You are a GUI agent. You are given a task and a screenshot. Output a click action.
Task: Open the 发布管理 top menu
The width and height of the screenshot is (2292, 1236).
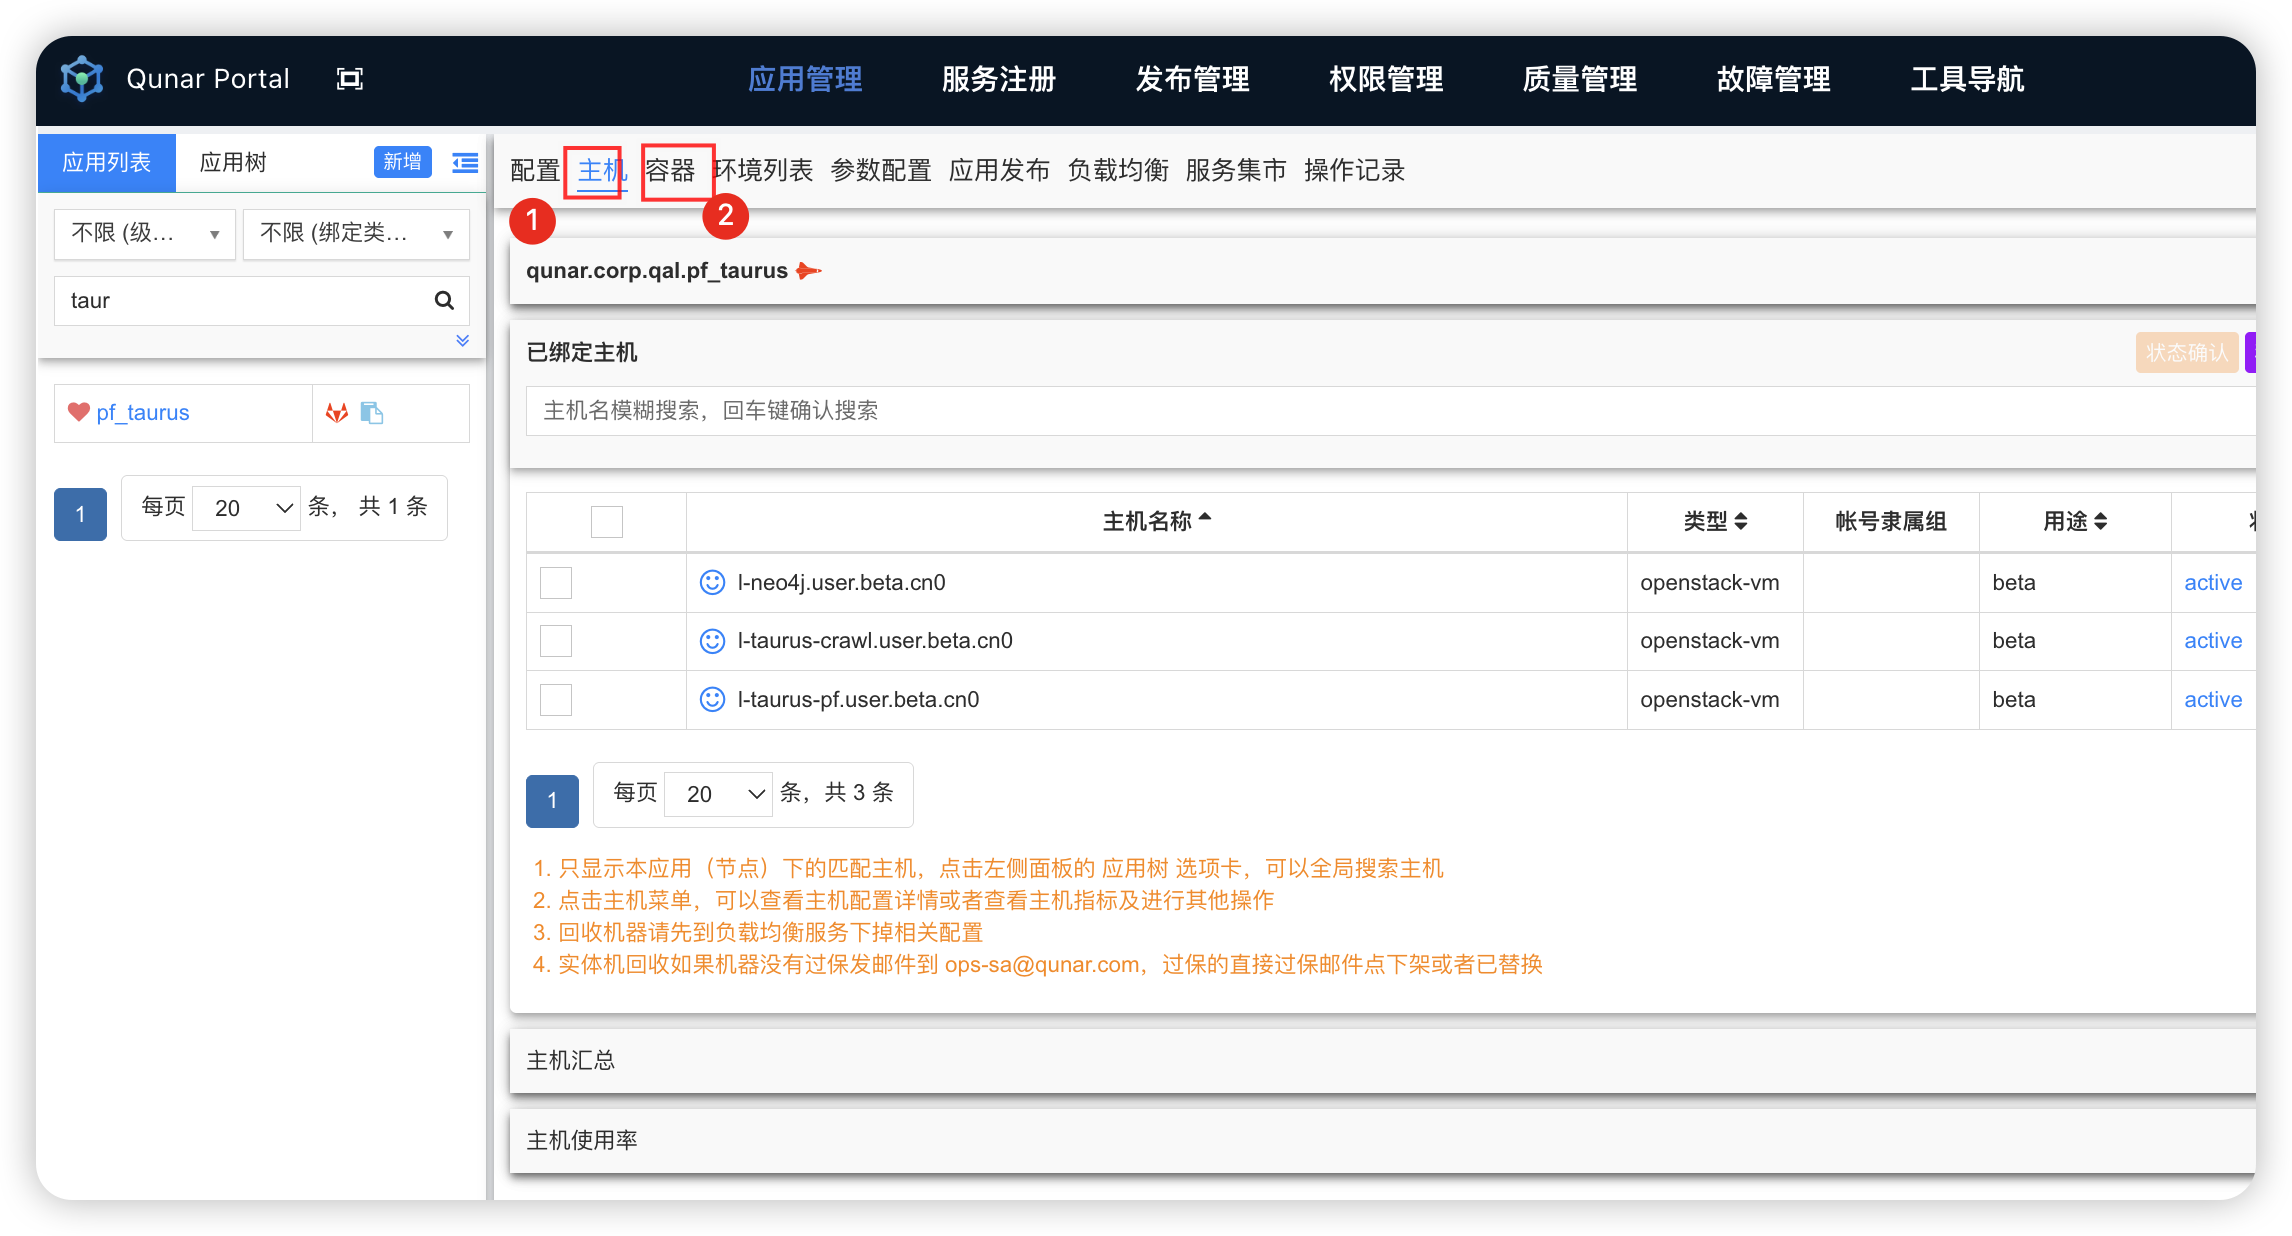point(1192,79)
